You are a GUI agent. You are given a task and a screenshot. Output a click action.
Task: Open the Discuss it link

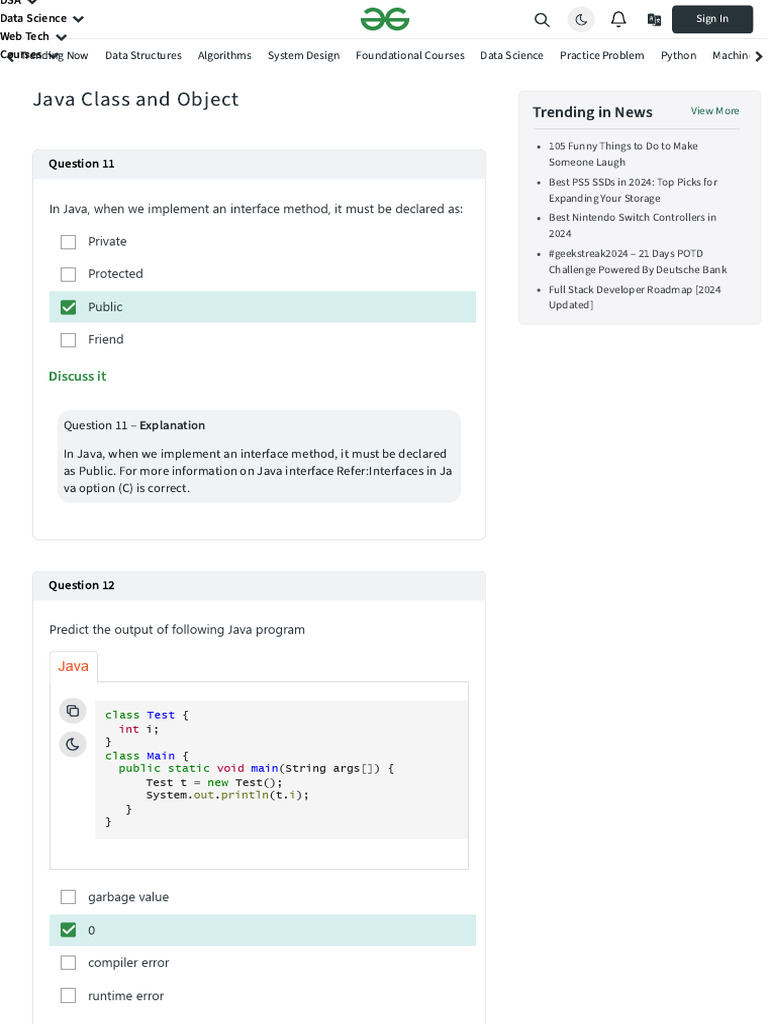pyautogui.click(x=77, y=376)
